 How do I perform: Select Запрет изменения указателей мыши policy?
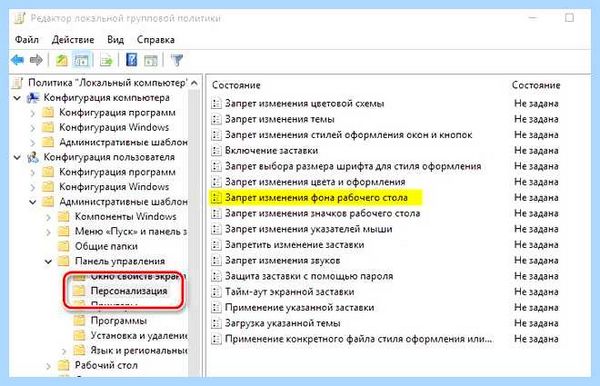pos(308,229)
